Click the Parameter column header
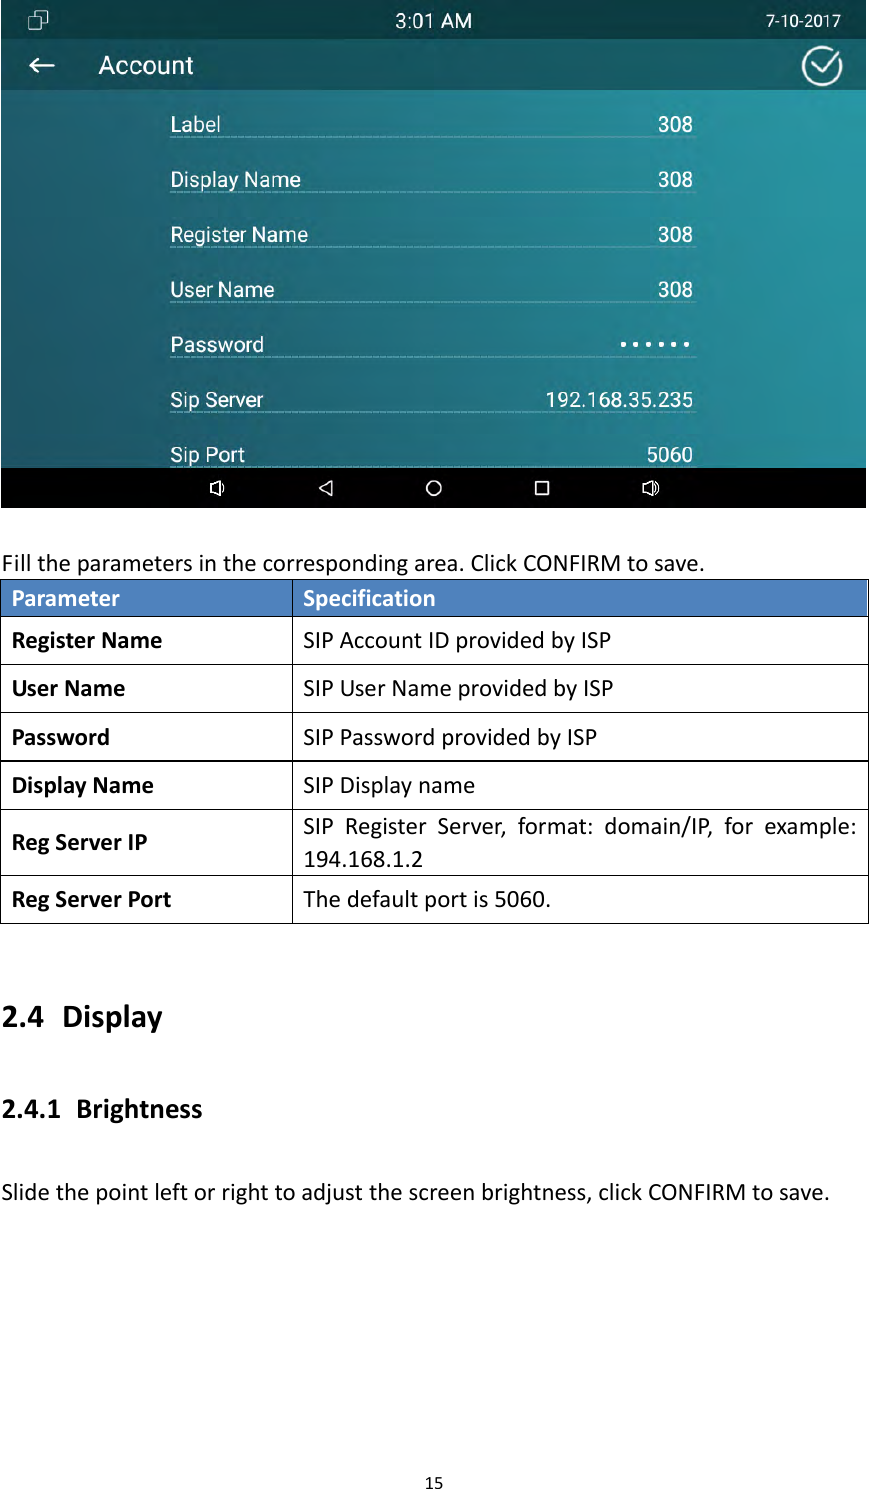Screen dimensions: 869x1489 pos(147,598)
